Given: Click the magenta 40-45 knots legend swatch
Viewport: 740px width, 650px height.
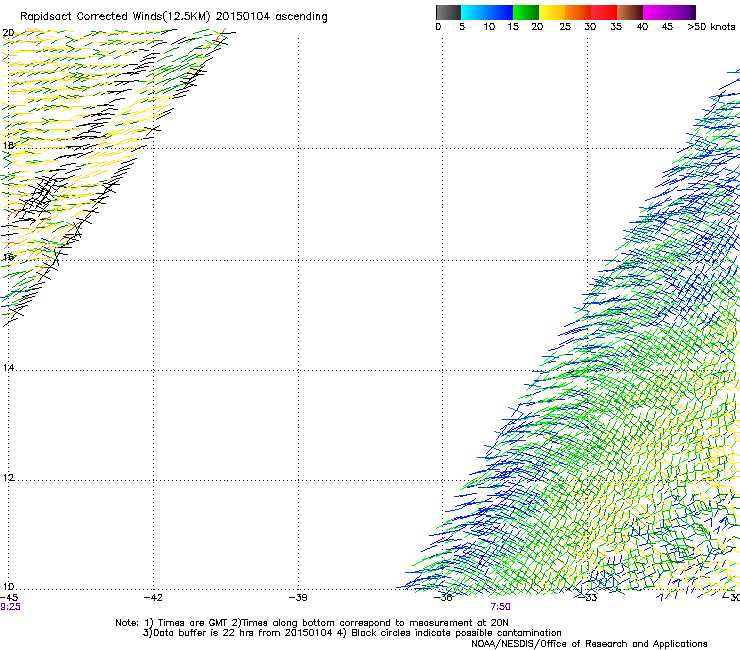Looking at the screenshot, I should click(656, 12).
